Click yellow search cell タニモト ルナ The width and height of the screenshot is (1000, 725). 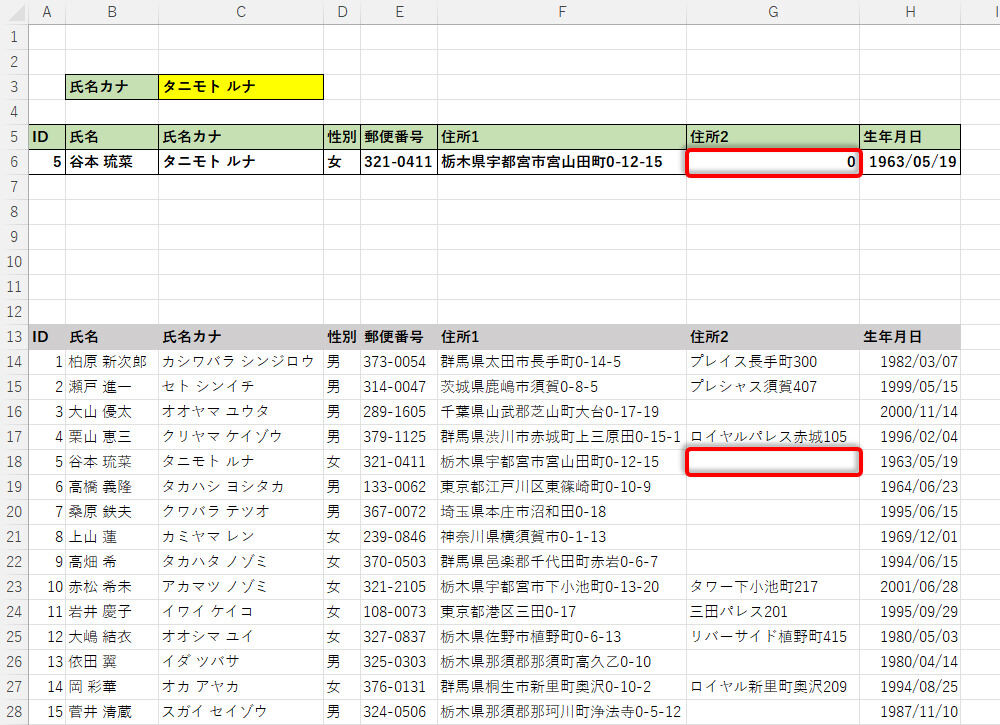pyautogui.click(x=241, y=87)
